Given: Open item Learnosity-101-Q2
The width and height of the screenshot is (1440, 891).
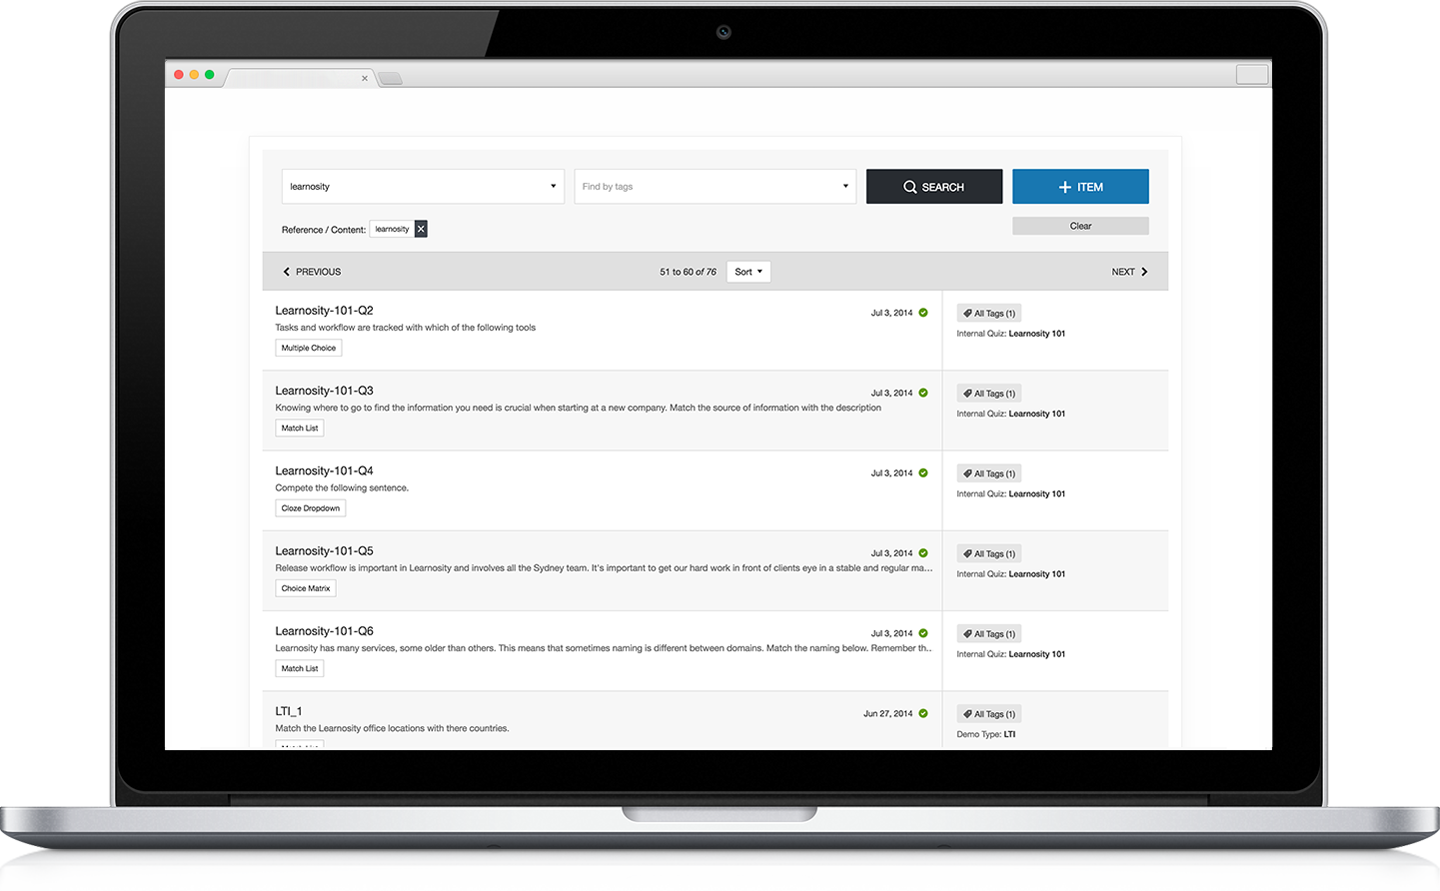Looking at the screenshot, I should [324, 311].
